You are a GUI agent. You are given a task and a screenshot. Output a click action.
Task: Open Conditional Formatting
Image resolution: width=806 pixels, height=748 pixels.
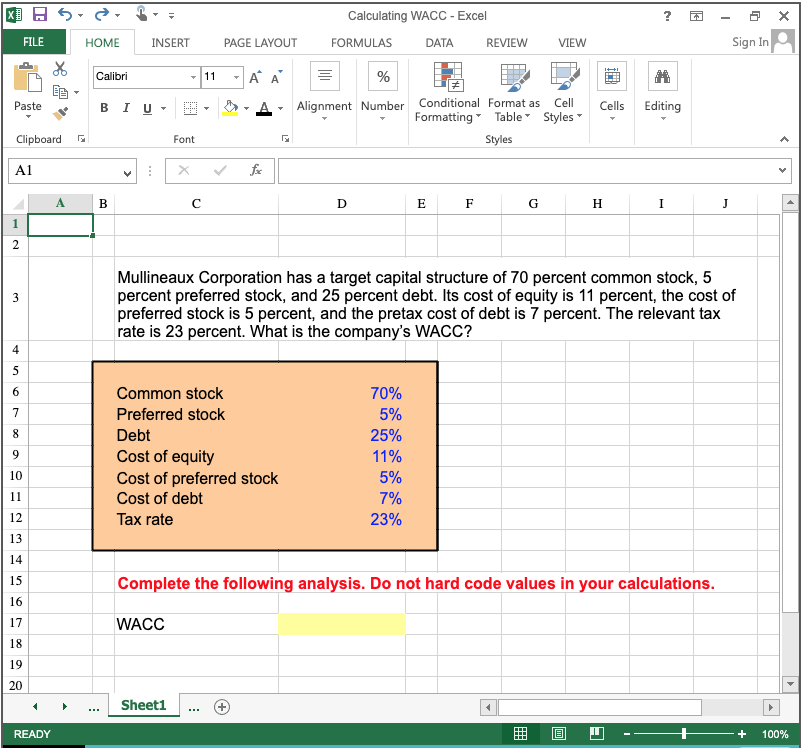448,93
